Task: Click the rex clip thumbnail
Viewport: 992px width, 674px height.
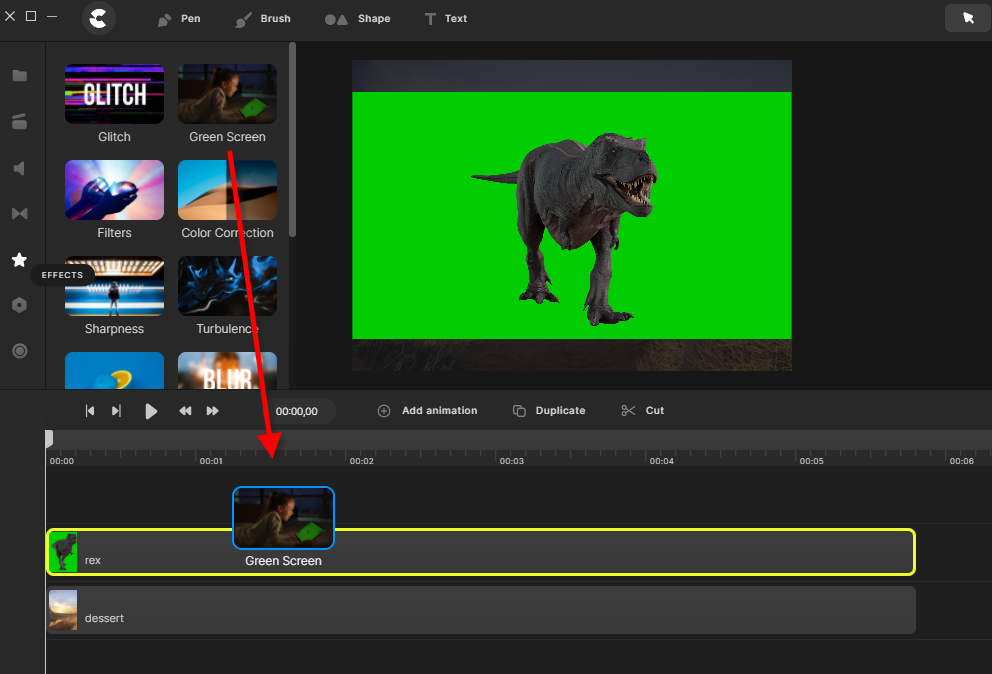Action: click(x=63, y=552)
